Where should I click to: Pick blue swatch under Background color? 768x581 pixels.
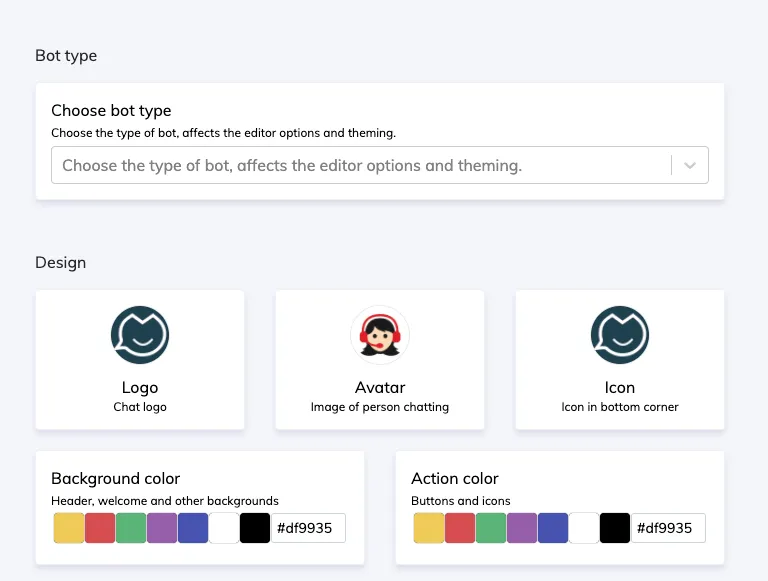pyautogui.click(x=193, y=528)
